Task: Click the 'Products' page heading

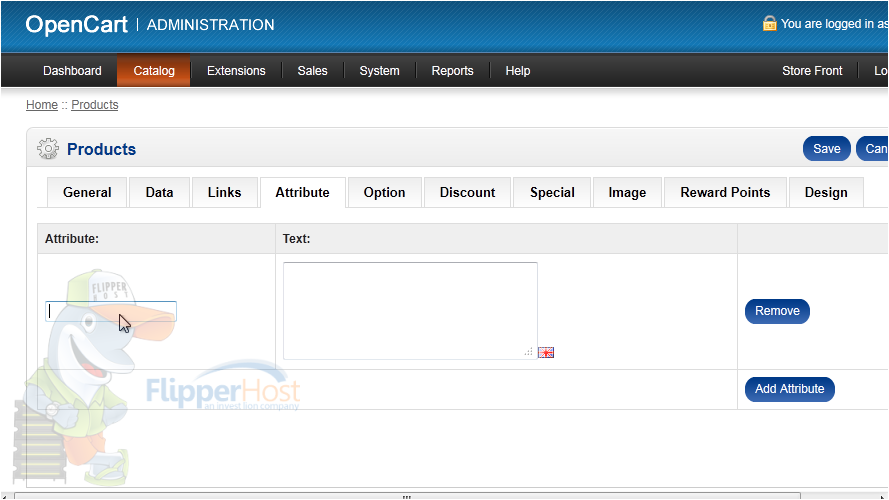Action: click(x=101, y=149)
